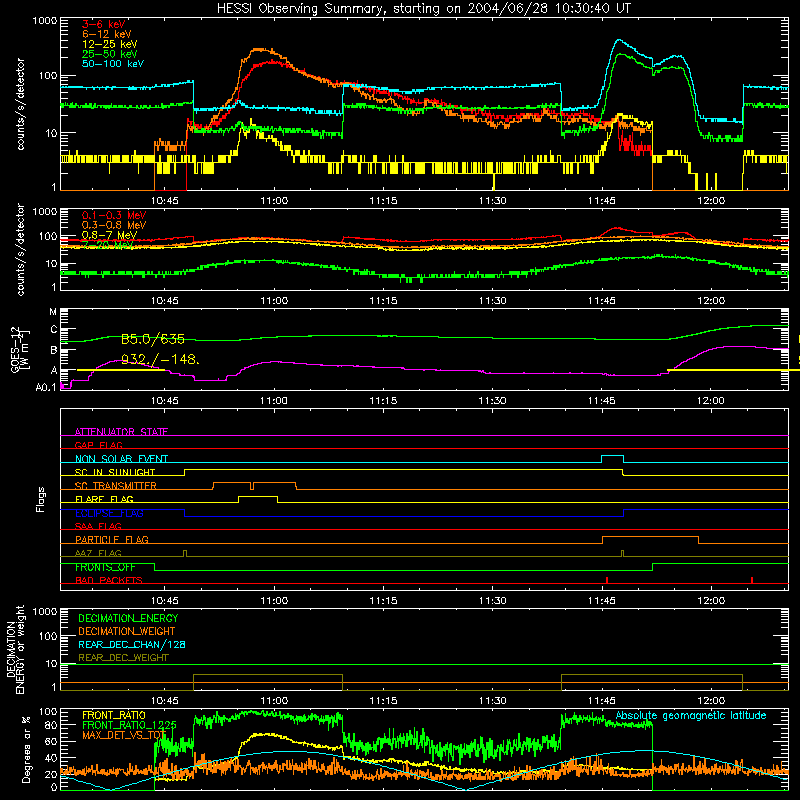
Task: Click the DECIMATION_WEIGHT legend label
Action: 127,631
